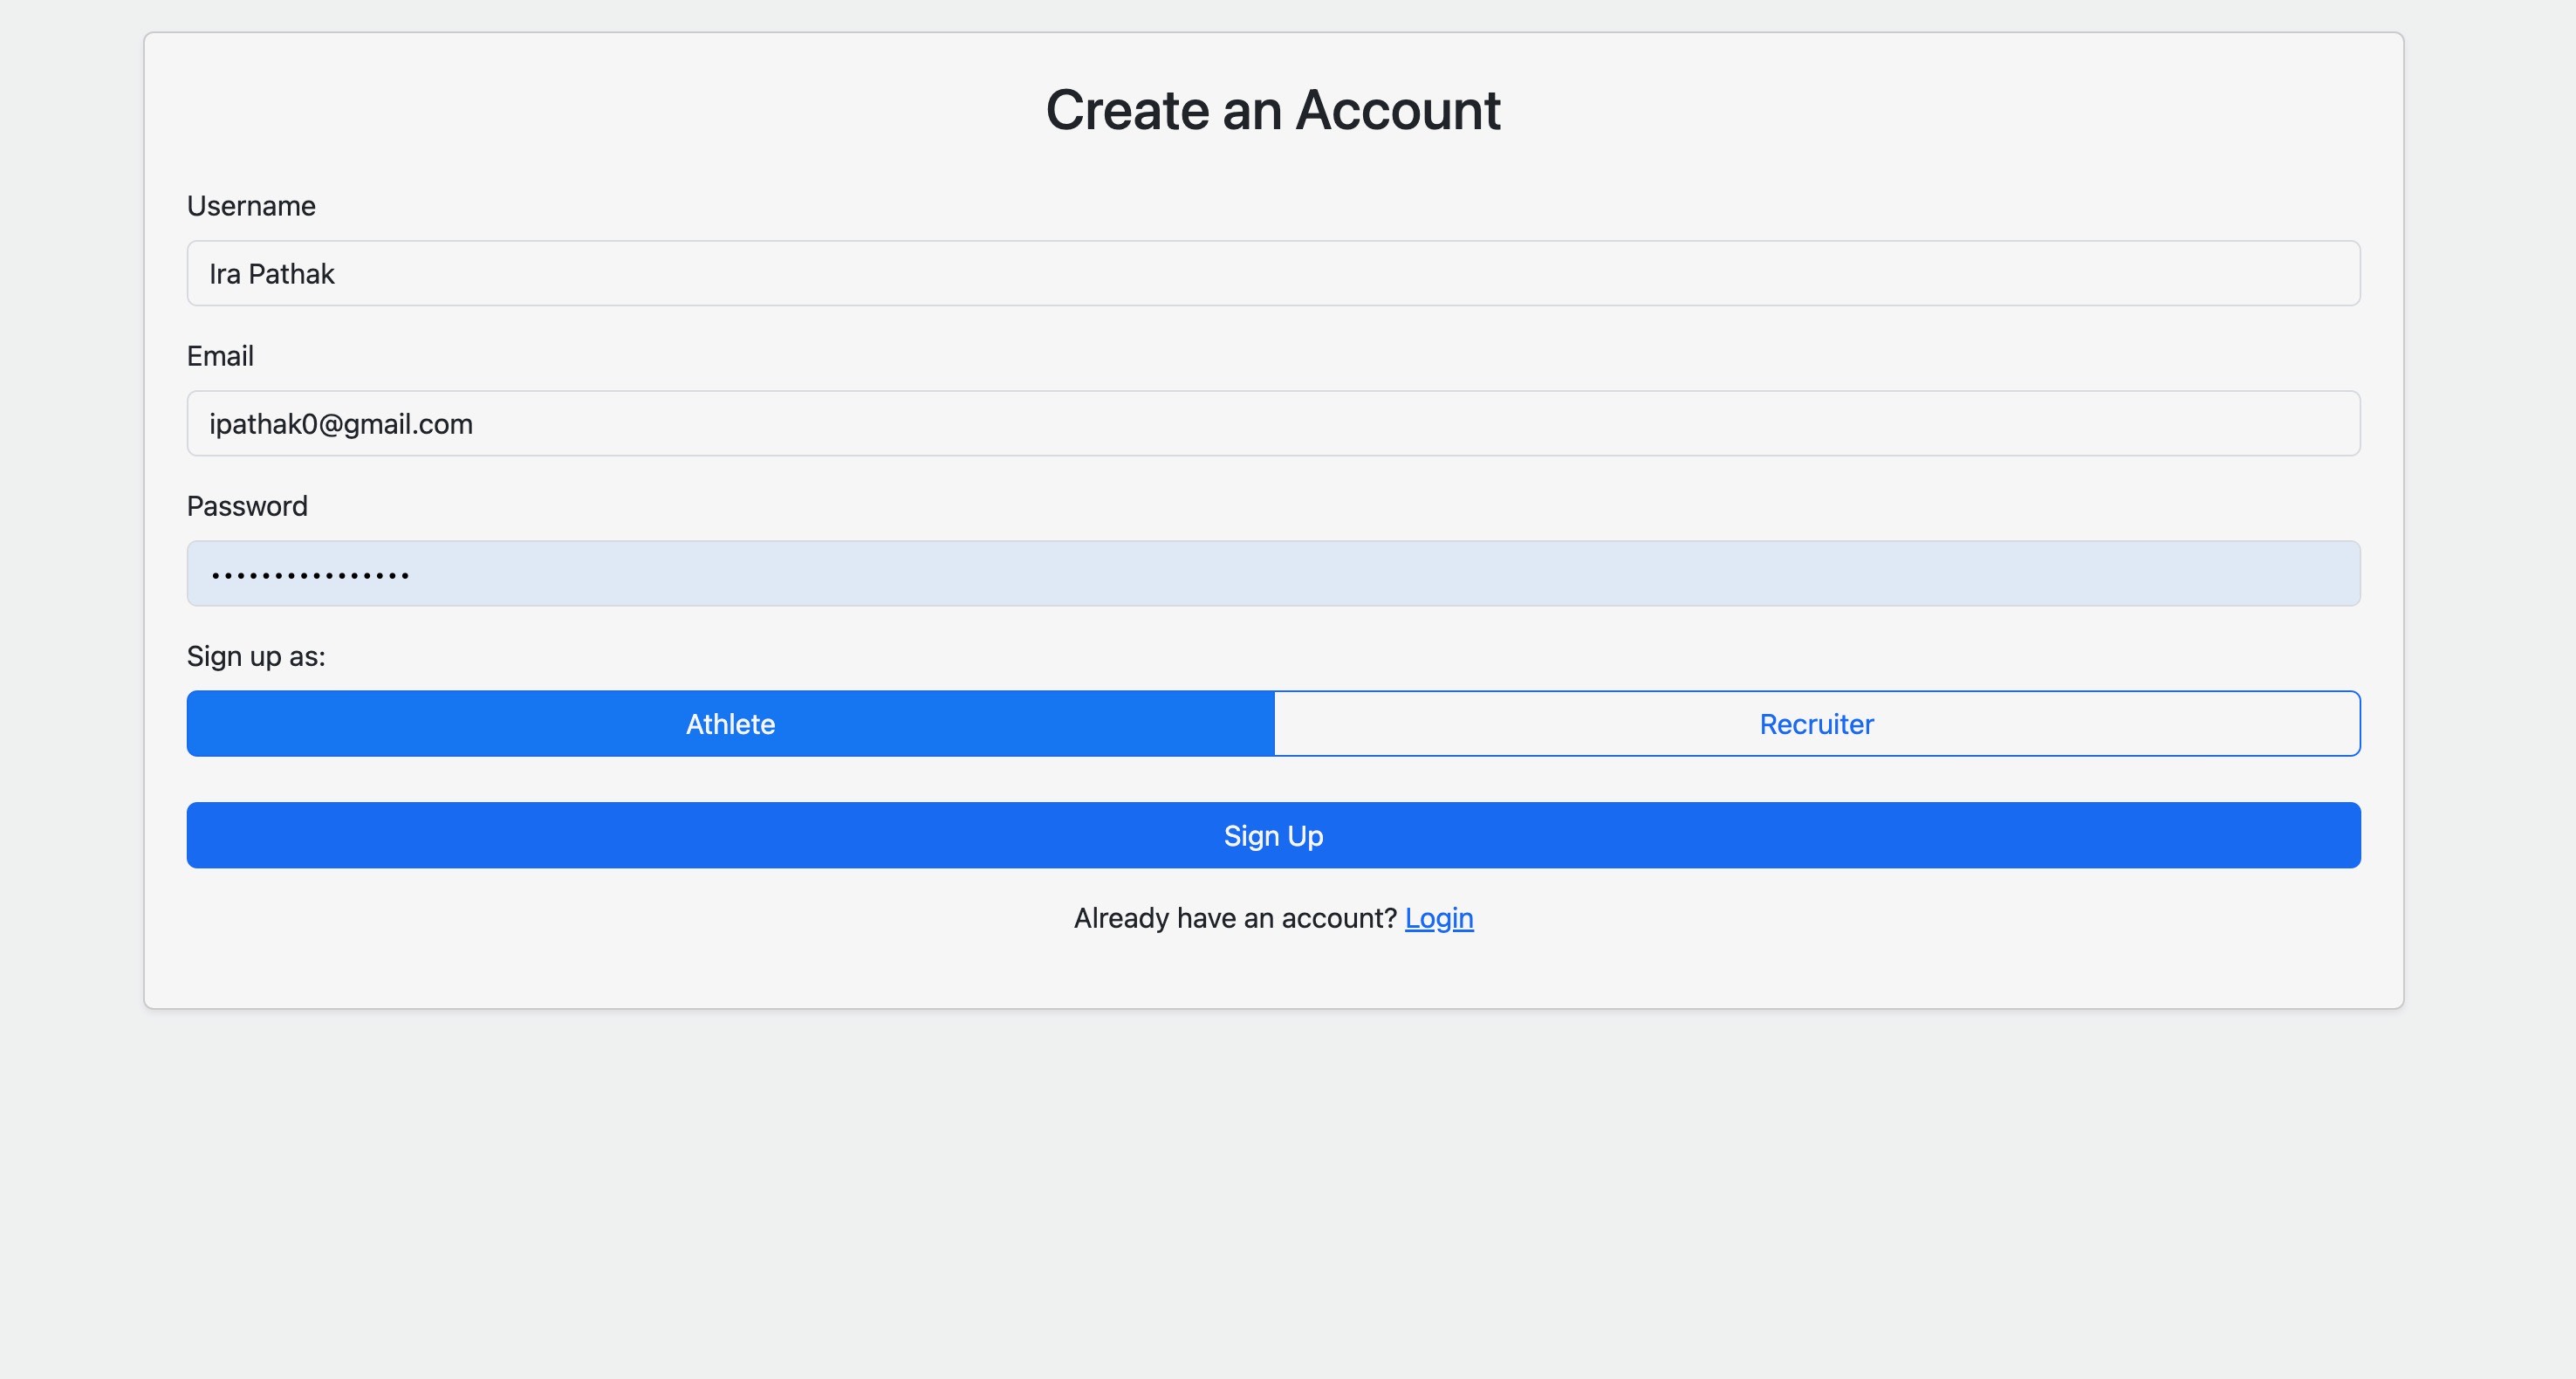Click 'Already have an account?' text

[1234, 918]
